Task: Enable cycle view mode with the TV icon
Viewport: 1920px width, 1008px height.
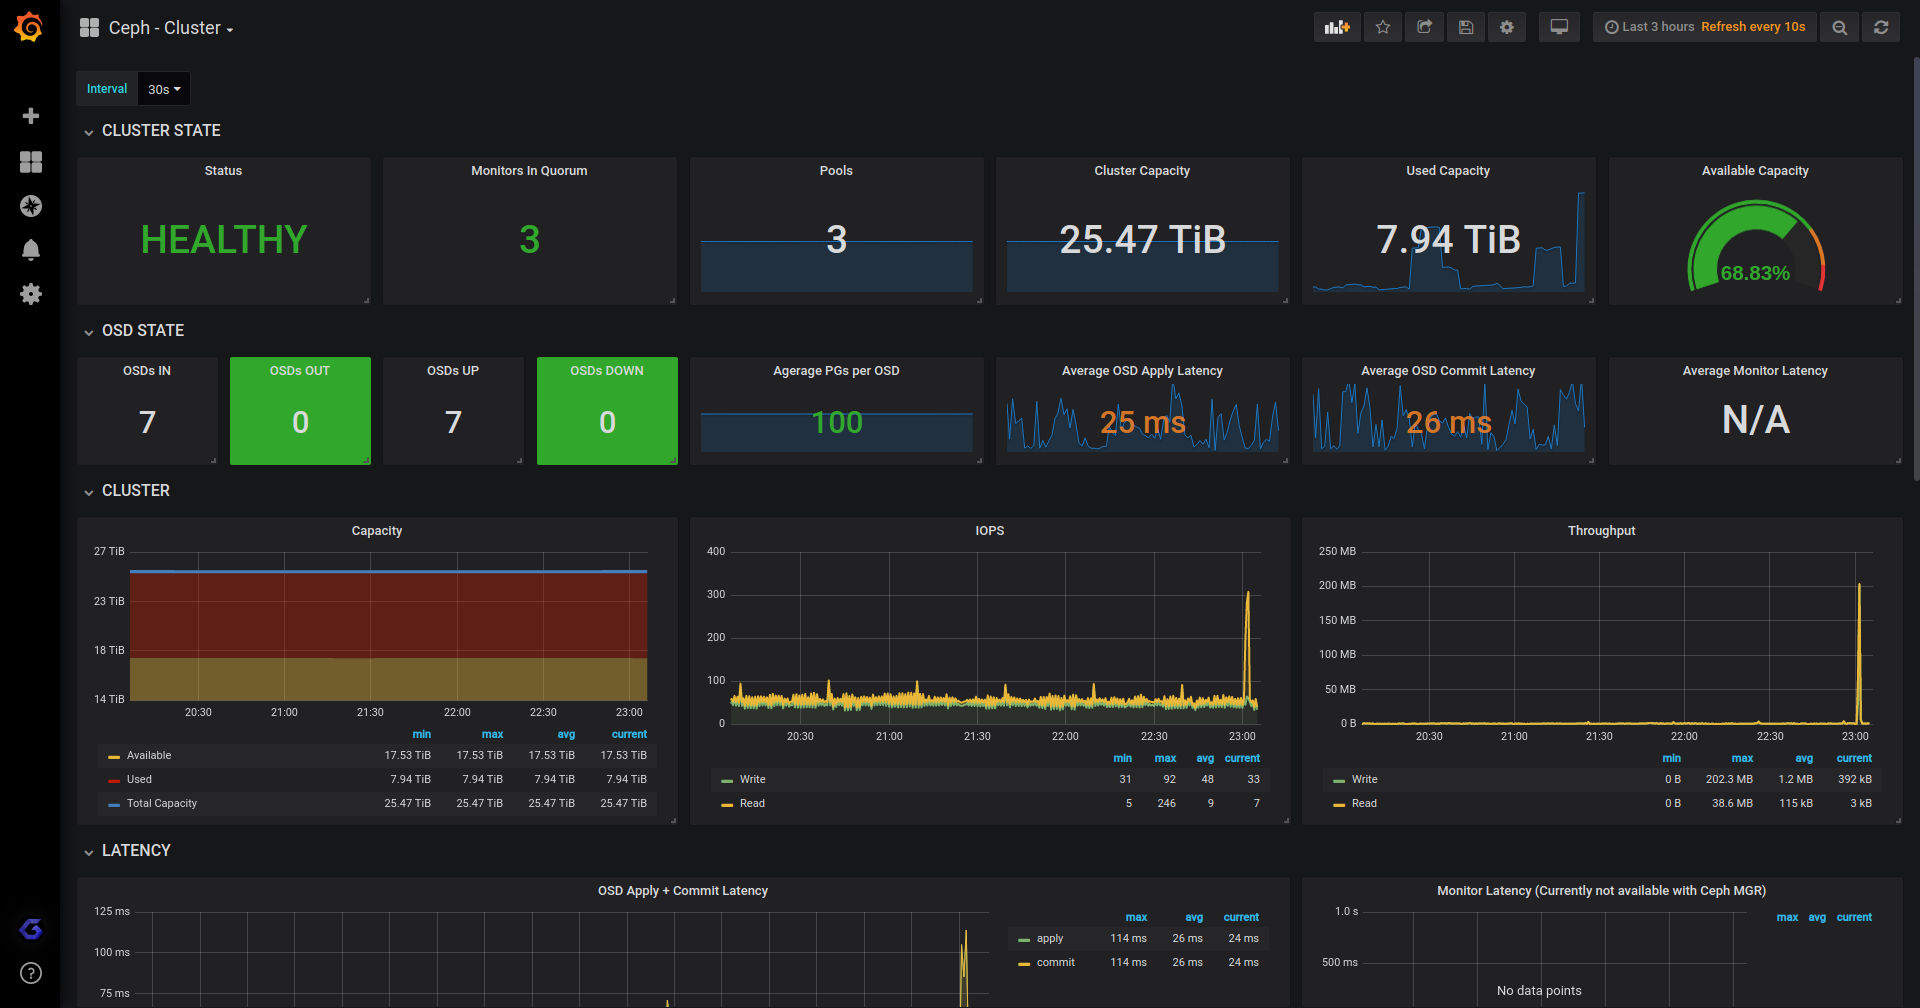Action: pos(1559,27)
